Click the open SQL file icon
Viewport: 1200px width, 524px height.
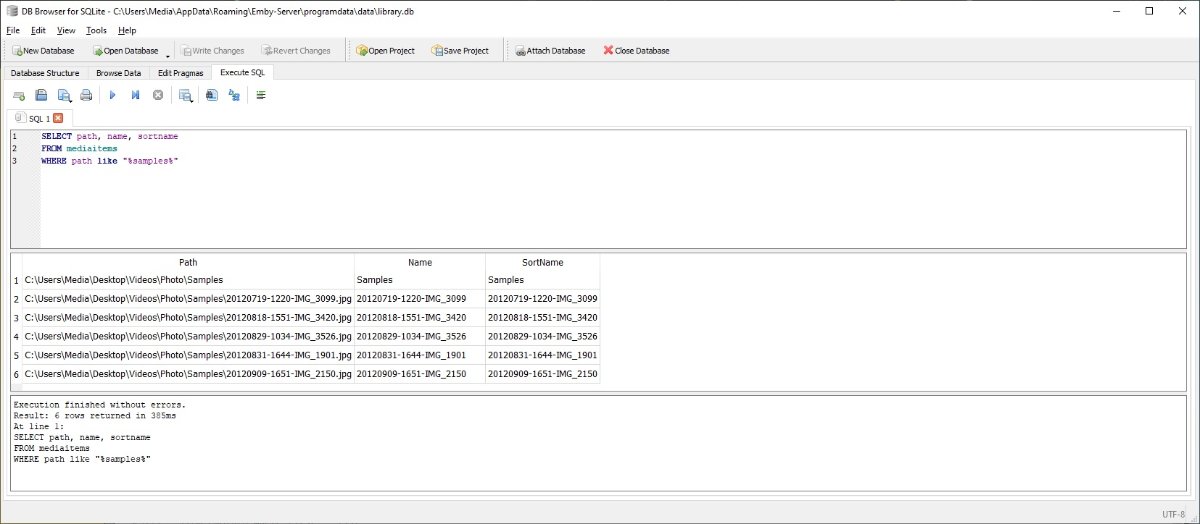pyautogui.click(x=41, y=95)
